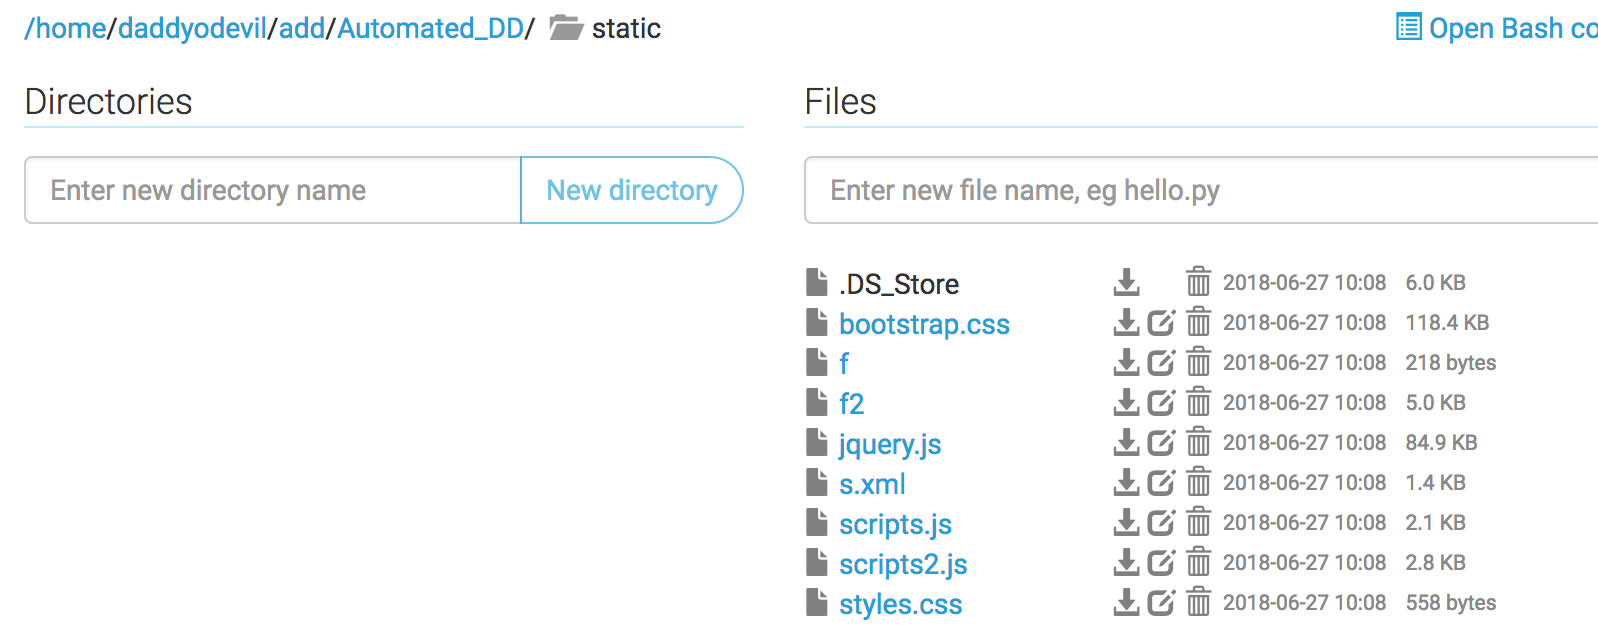Delete the file named f
The width and height of the screenshot is (1598, 642).
(x=1198, y=363)
